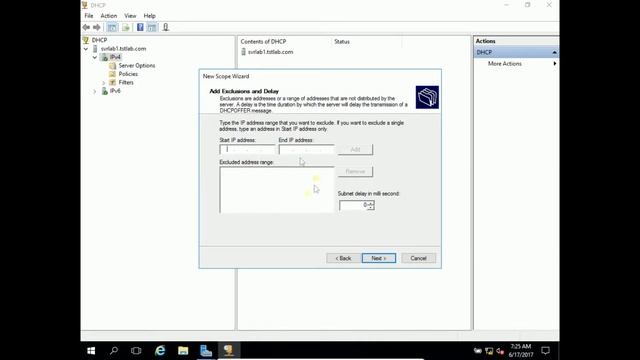
Task: Cancel the New Scope Wizard
Action: pyautogui.click(x=418, y=258)
